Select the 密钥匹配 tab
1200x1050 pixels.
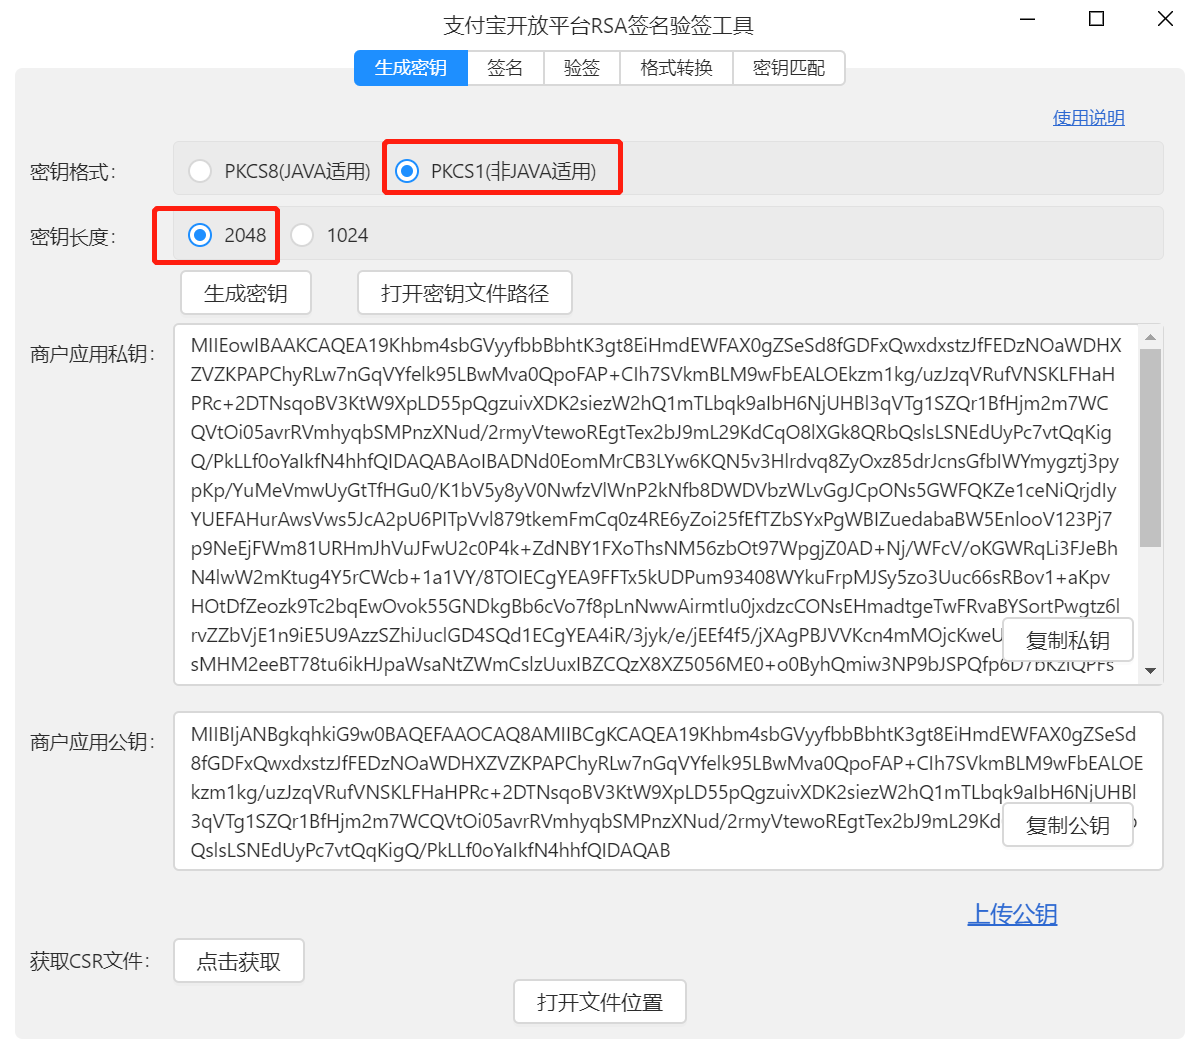(789, 68)
